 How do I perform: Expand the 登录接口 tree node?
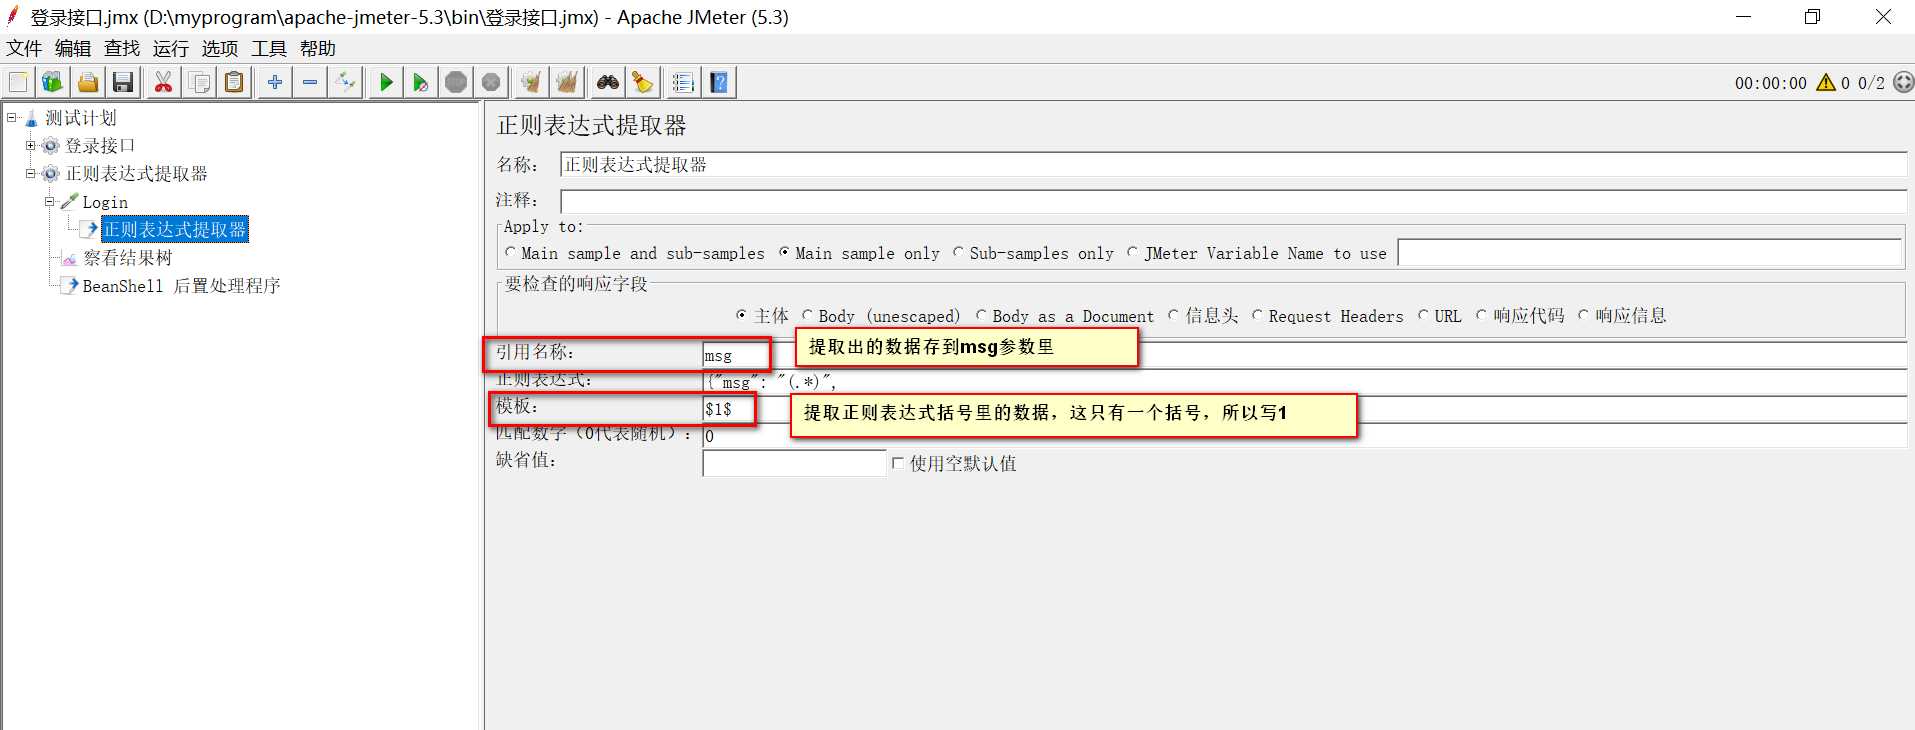click(x=31, y=146)
